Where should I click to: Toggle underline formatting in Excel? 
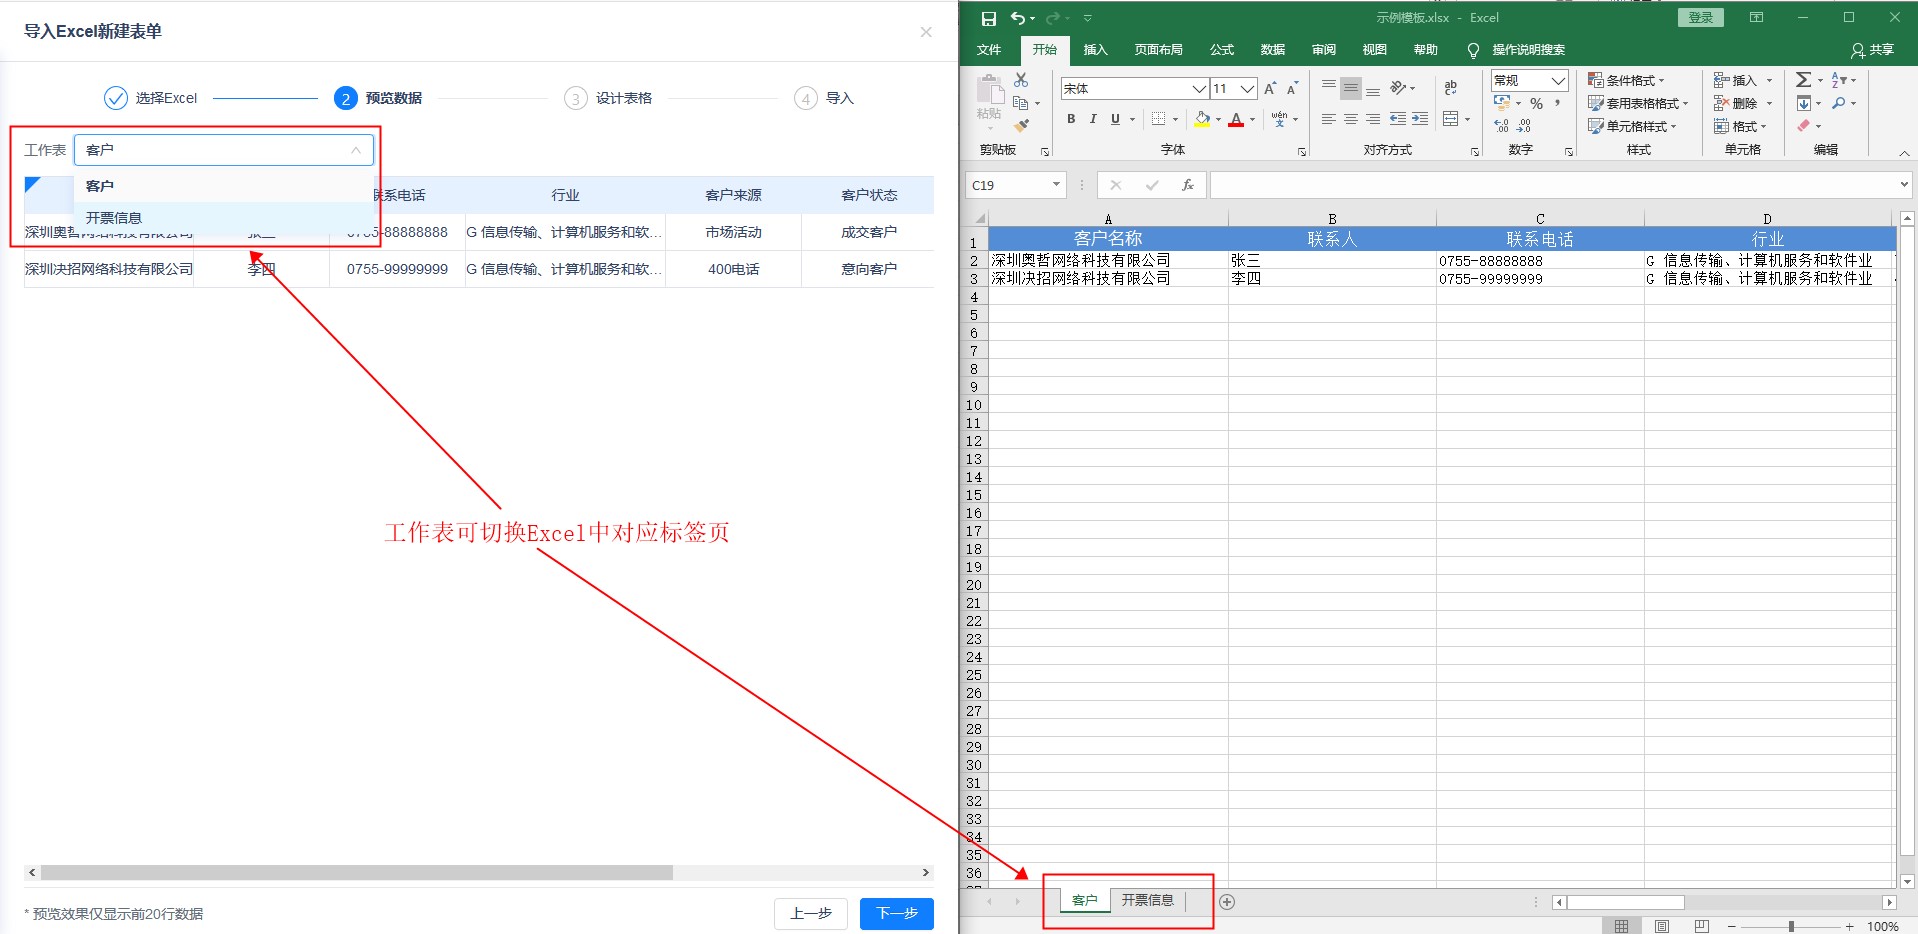click(1115, 119)
